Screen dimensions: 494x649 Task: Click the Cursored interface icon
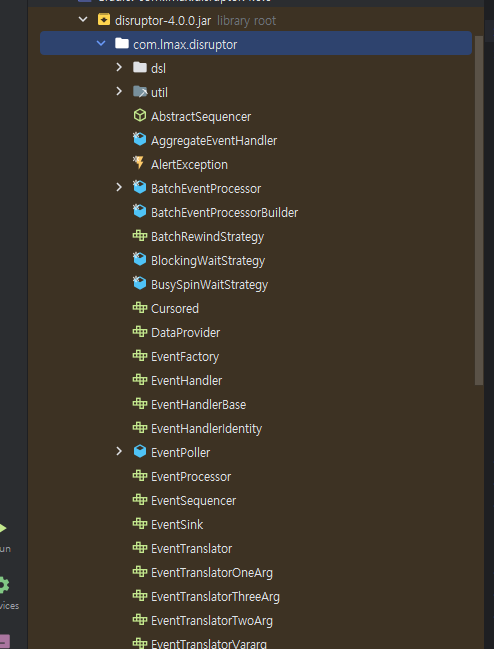pos(140,308)
